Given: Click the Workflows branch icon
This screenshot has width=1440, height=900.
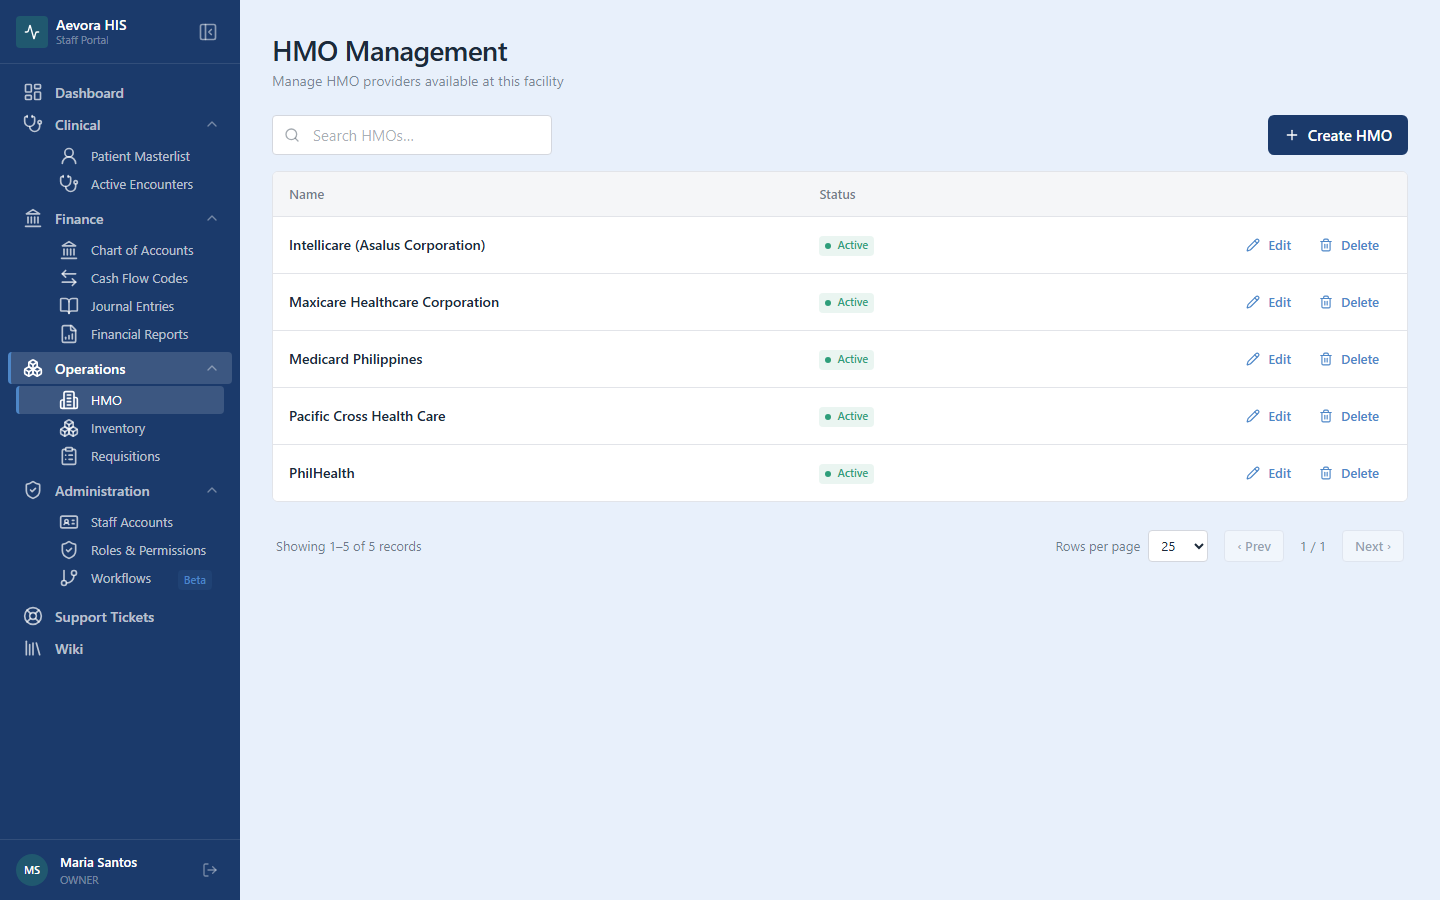Looking at the screenshot, I should 69,578.
